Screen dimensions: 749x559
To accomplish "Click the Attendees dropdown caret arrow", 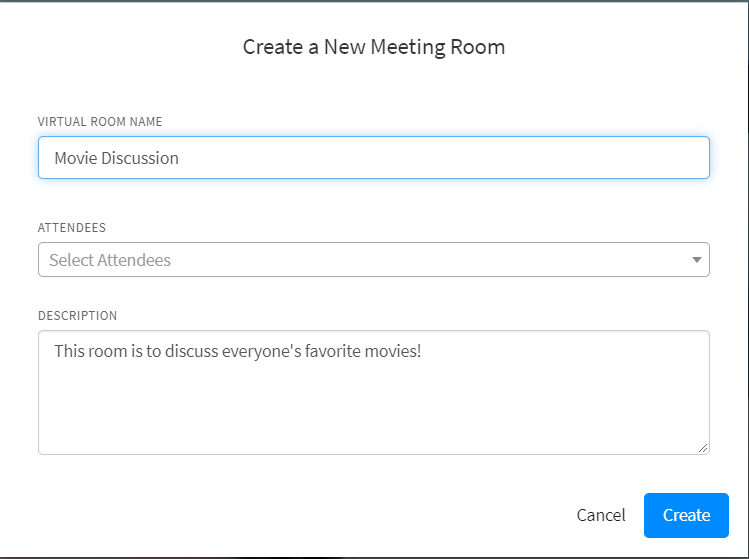I will point(696,260).
